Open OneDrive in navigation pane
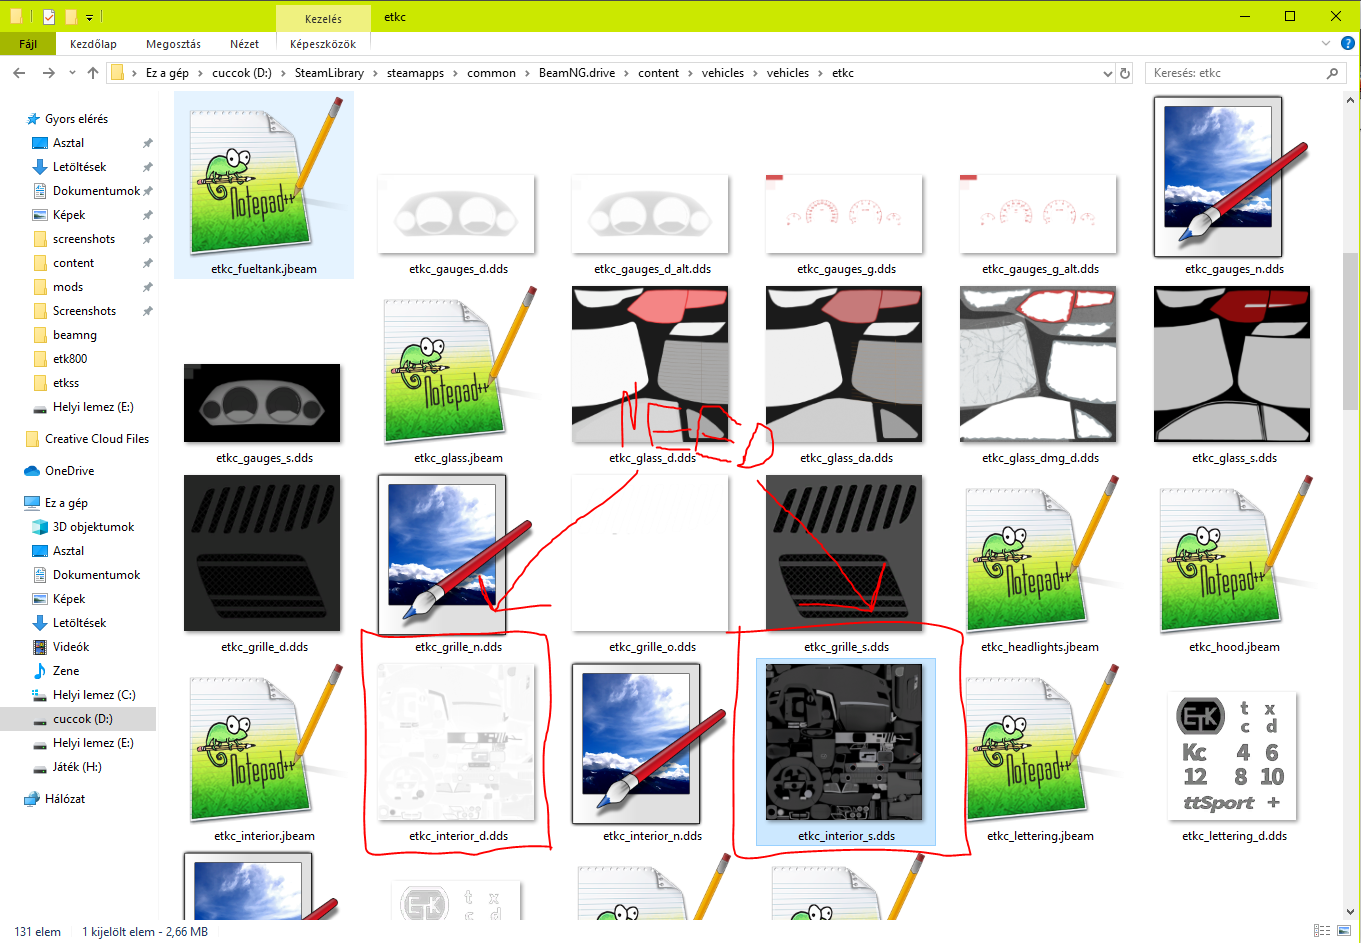This screenshot has width=1361, height=943. 69,471
